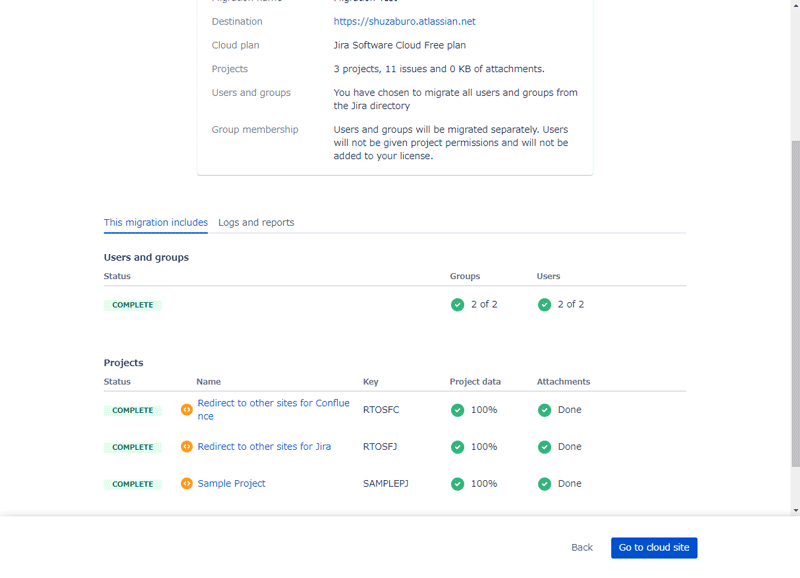Click the SAMPLEPJ project key
Image resolution: width=800 pixels, height=578 pixels.
click(386, 484)
